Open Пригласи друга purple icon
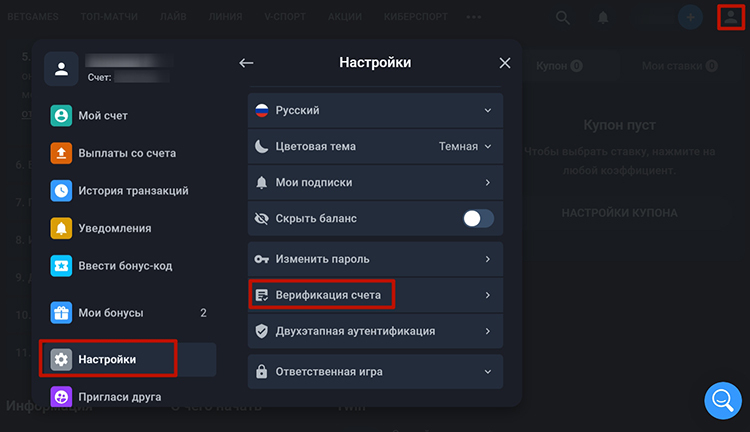Image resolution: width=750 pixels, height=432 pixels. tap(61, 397)
